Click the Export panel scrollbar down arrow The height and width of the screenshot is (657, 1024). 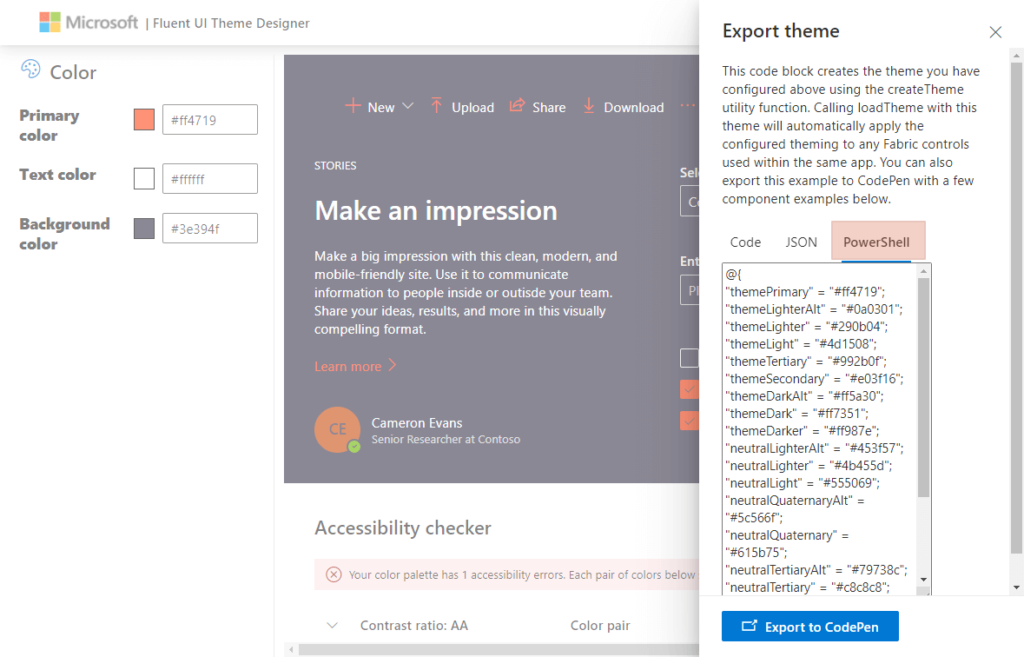pos(1016,587)
